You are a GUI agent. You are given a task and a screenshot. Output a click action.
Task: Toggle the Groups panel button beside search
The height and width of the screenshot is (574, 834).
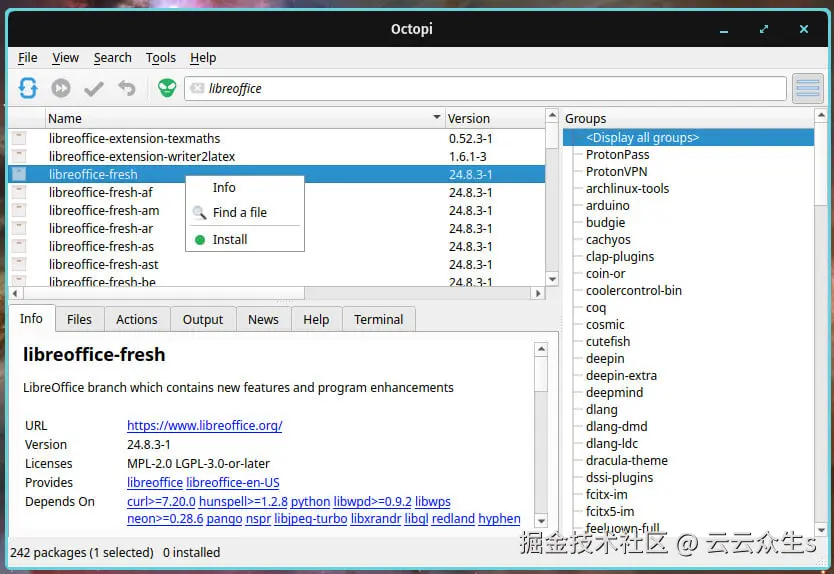(807, 88)
